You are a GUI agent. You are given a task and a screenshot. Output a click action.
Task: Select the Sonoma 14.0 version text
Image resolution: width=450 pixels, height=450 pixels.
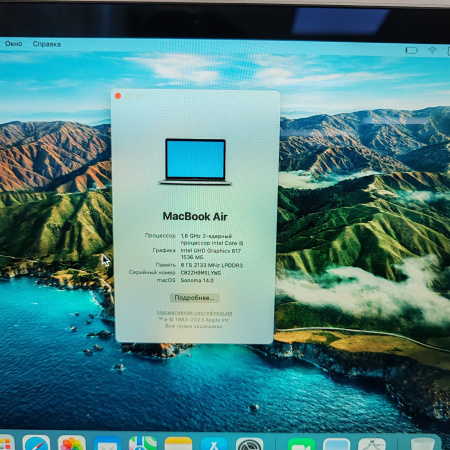(197, 280)
